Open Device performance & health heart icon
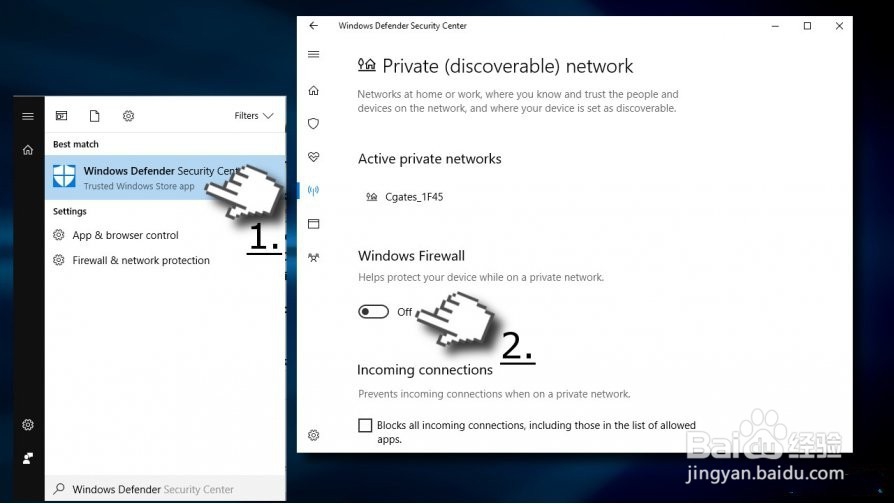894x504 pixels. coord(314,157)
